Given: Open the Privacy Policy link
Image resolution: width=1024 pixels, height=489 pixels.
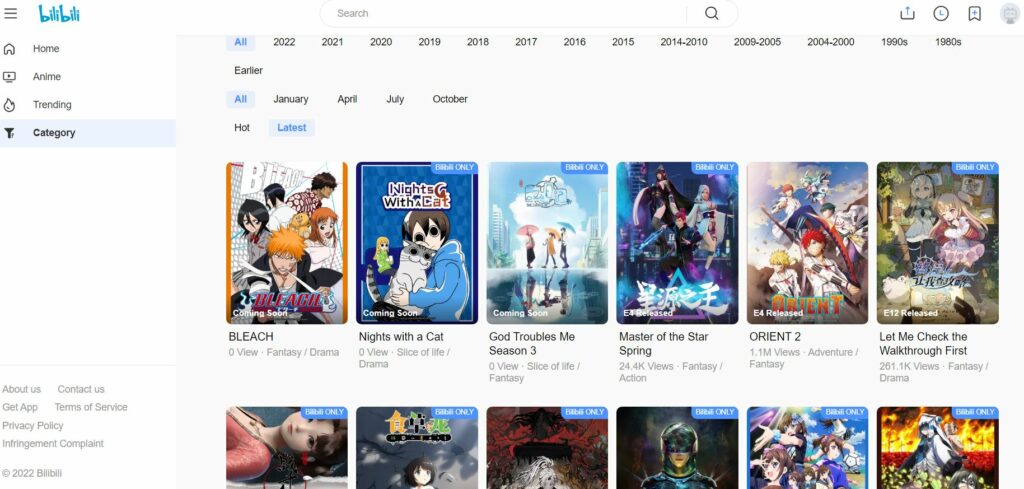Looking at the screenshot, I should (33, 426).
